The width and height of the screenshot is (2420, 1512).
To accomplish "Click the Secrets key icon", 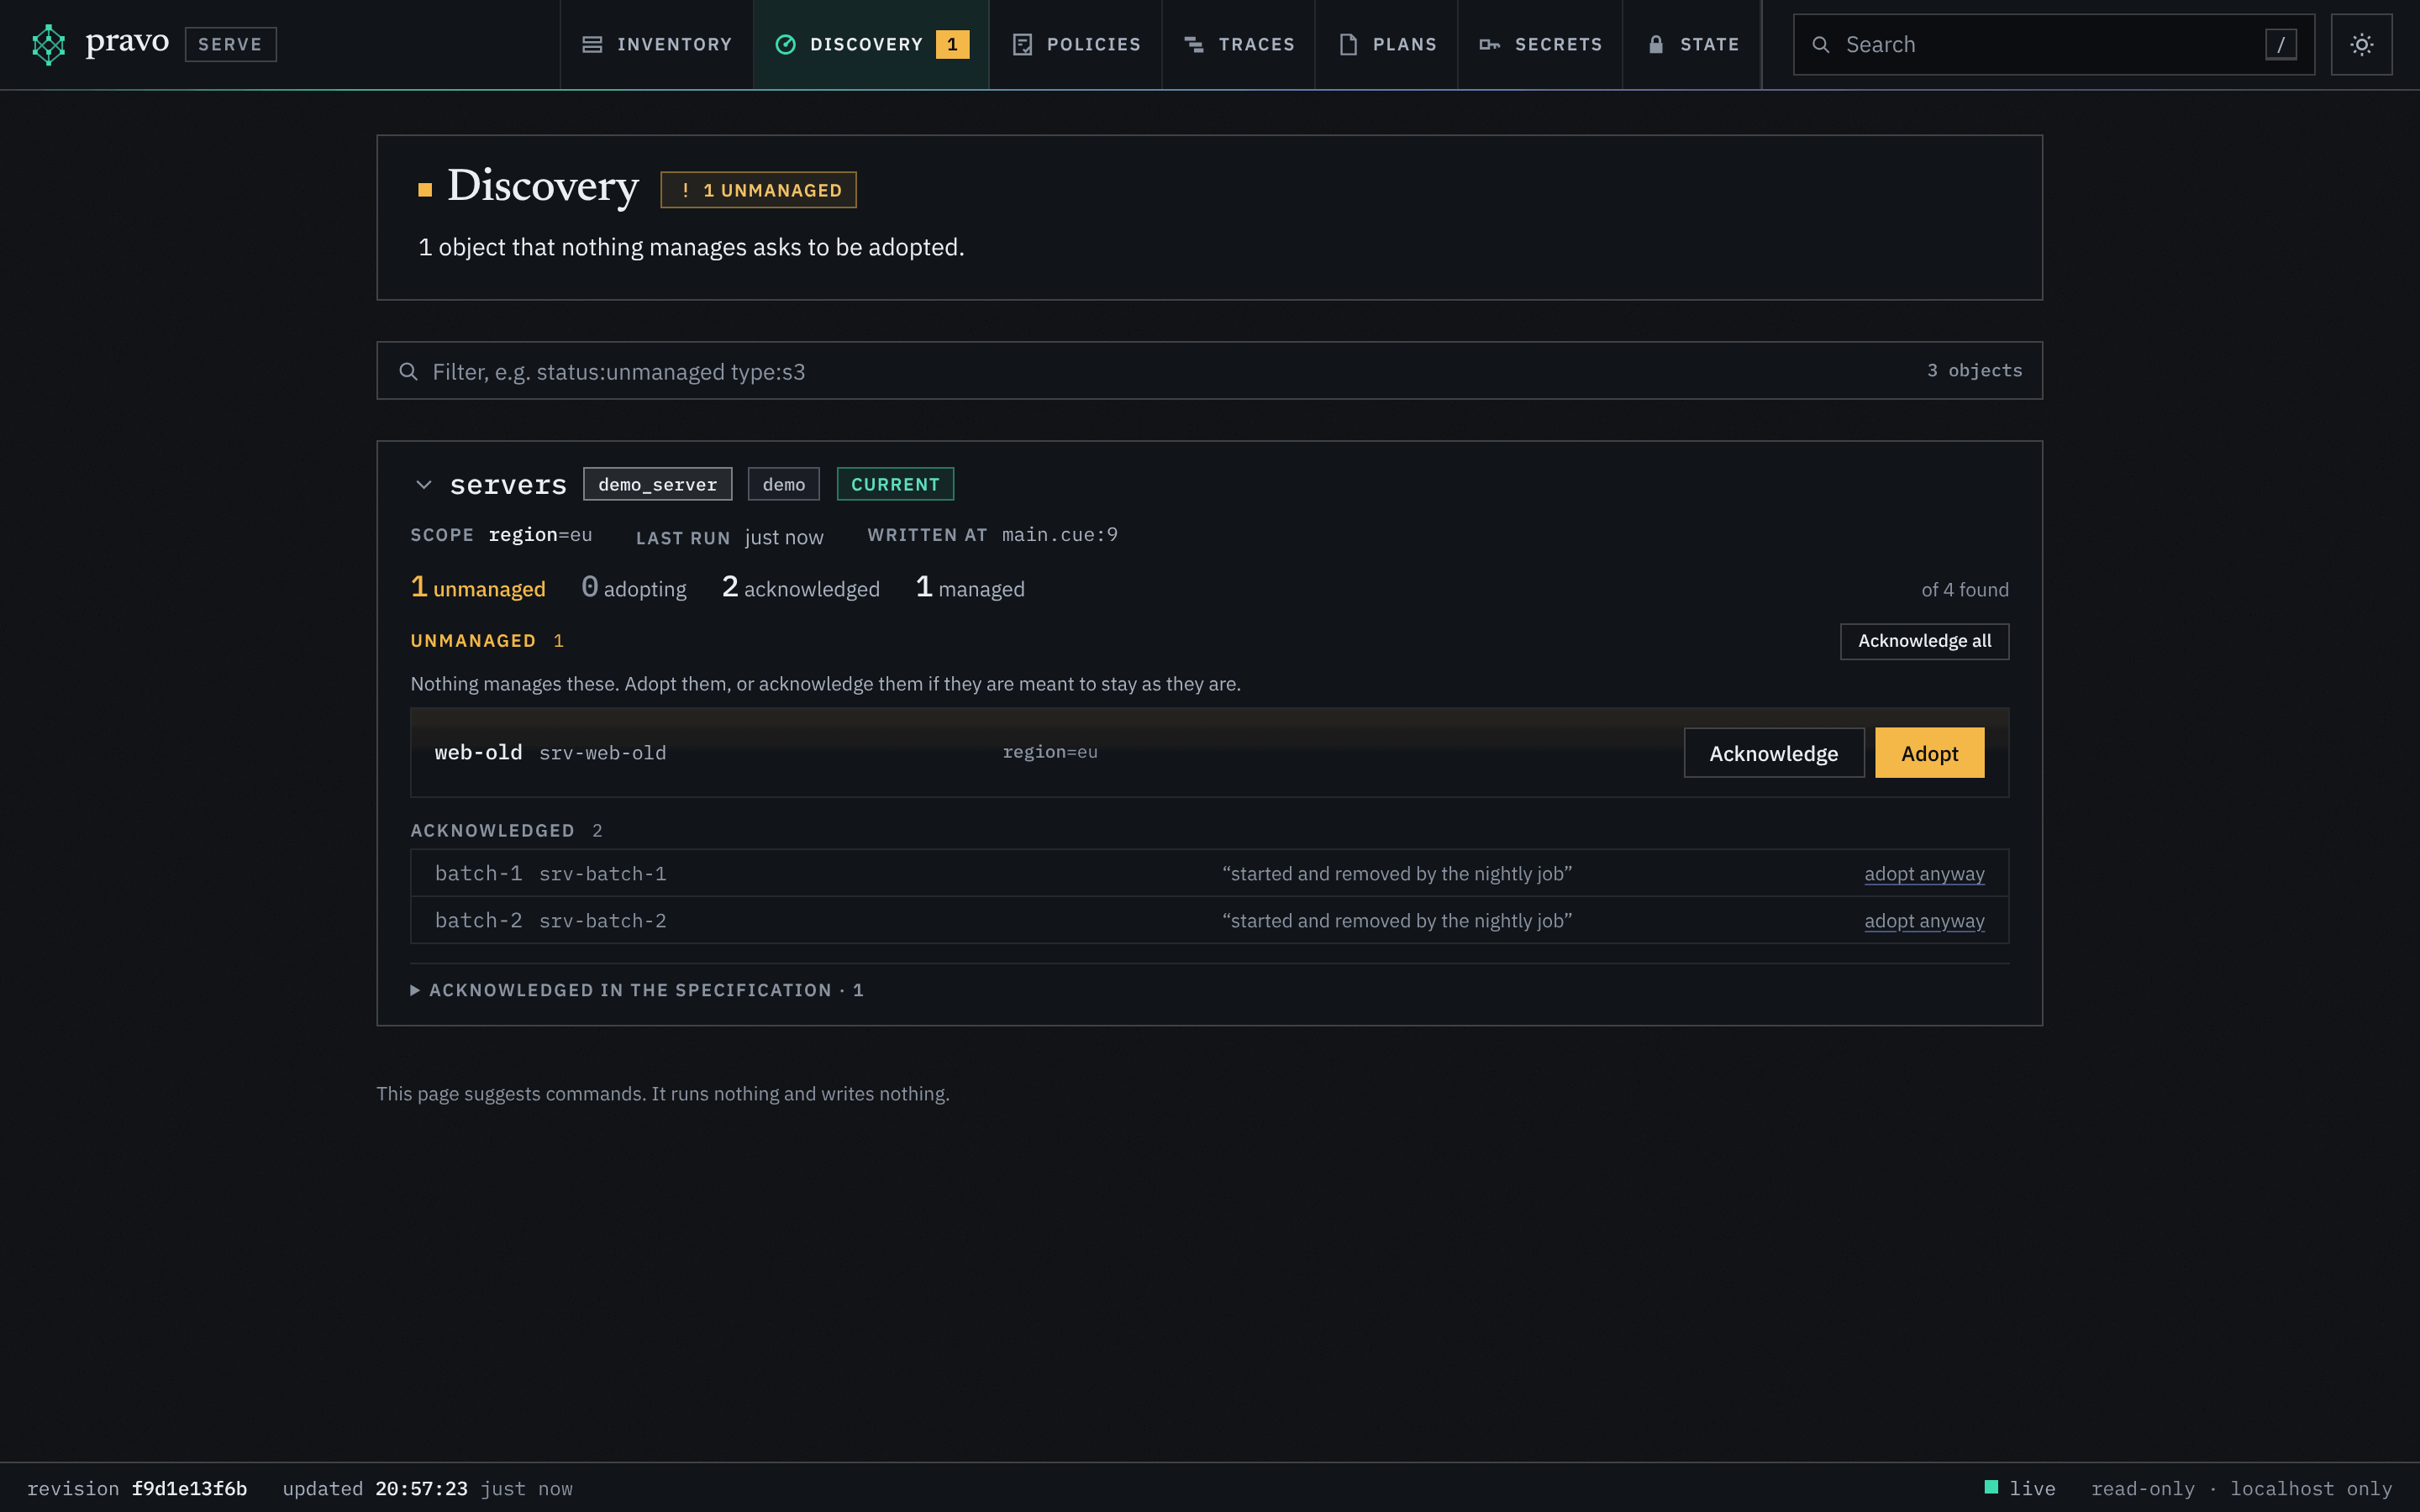I will tap(1490, 44).
